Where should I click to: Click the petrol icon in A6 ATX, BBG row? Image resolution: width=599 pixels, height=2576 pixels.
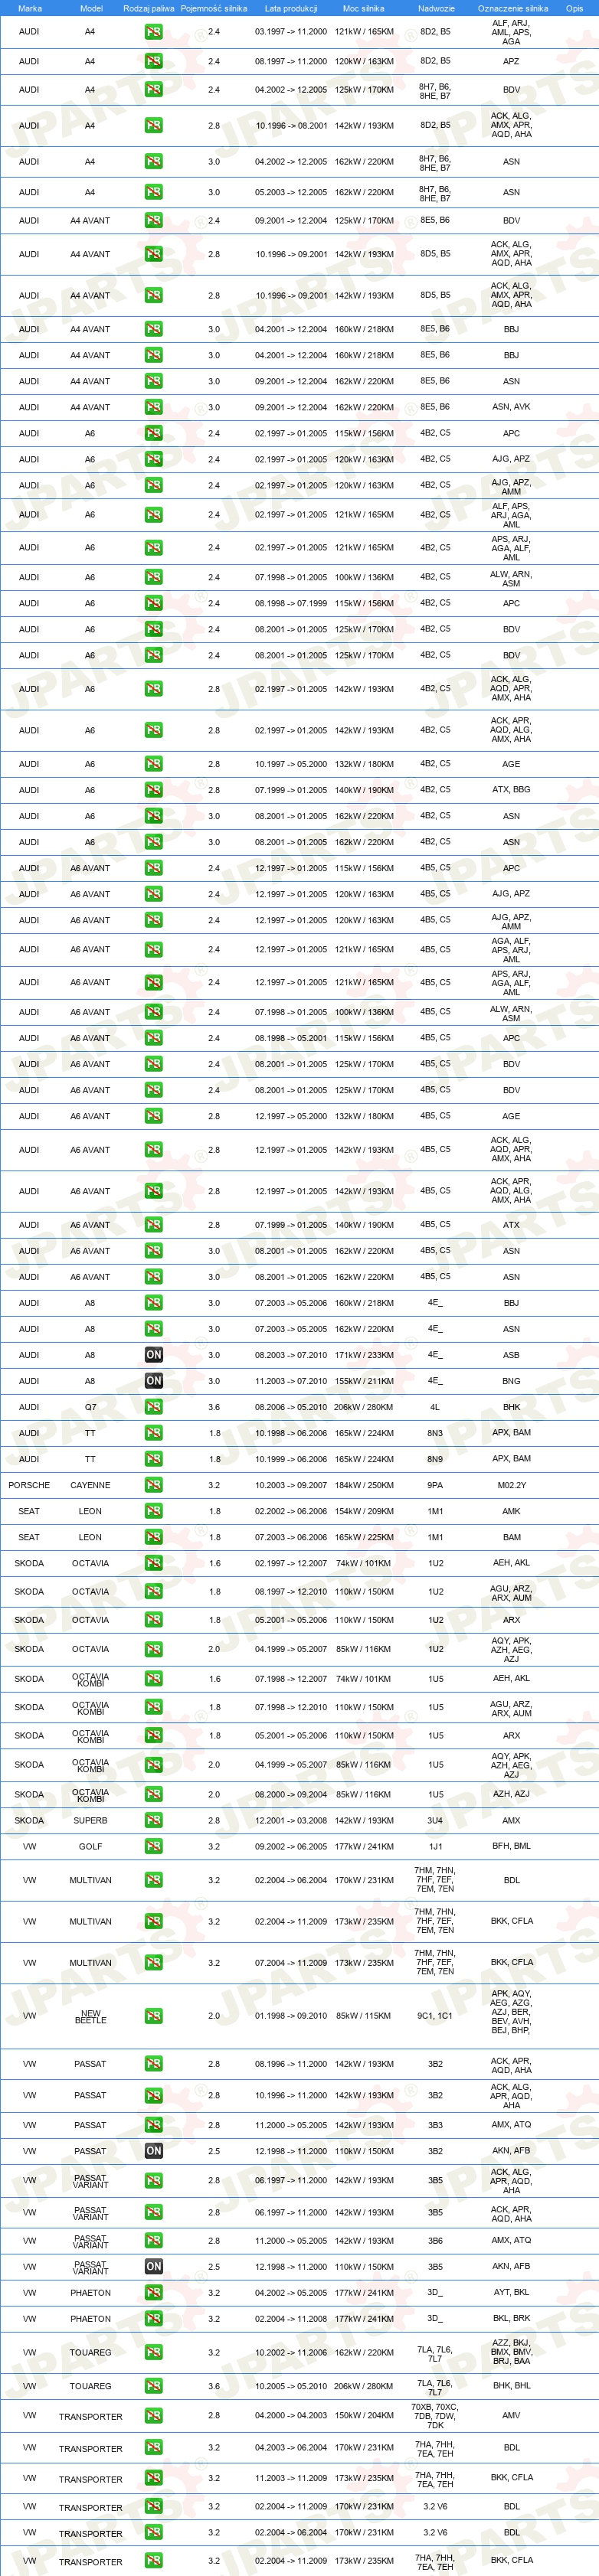(153, 790)
